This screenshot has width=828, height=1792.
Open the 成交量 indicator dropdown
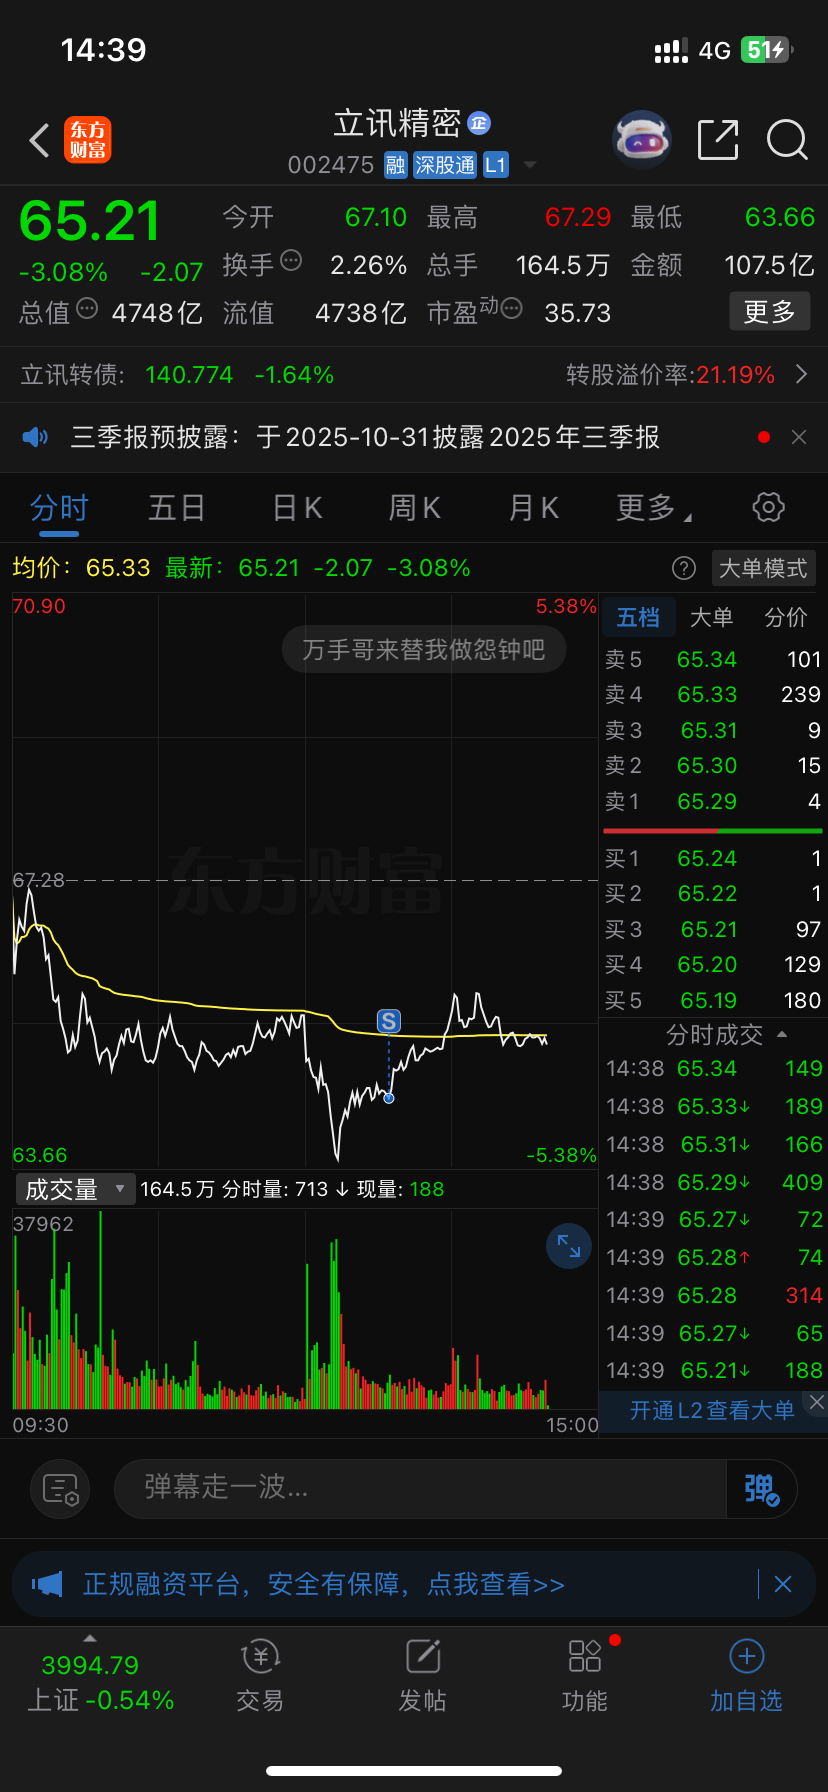75,1189
